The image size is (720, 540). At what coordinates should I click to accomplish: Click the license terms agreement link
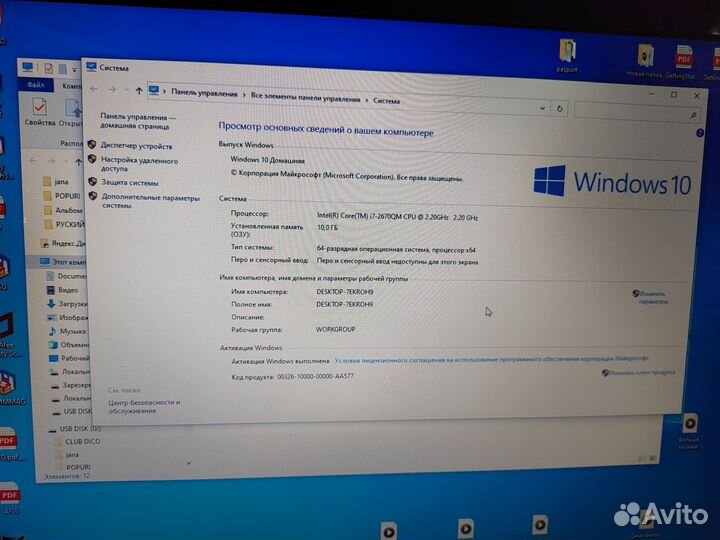tap(491, 359)
